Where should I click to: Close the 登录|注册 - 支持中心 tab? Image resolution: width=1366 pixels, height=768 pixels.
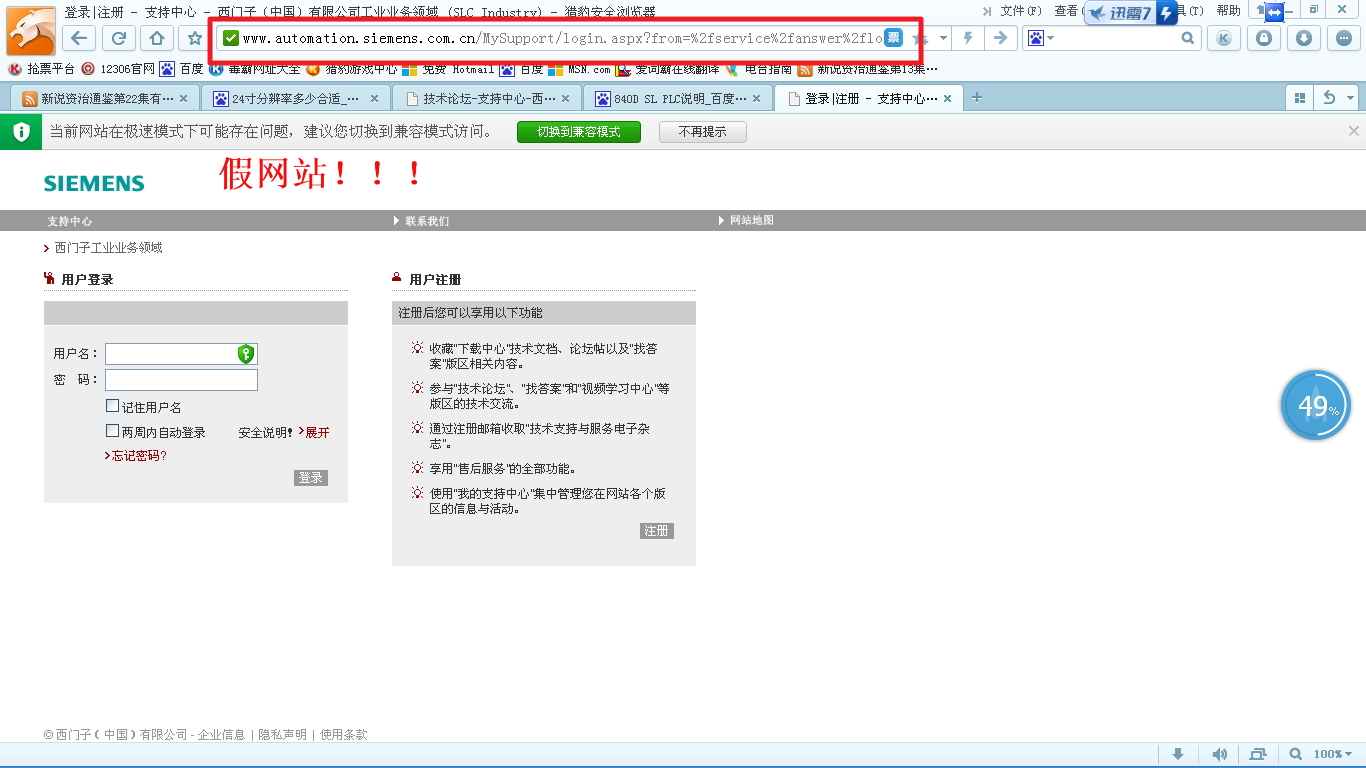(x=947, y=98)
